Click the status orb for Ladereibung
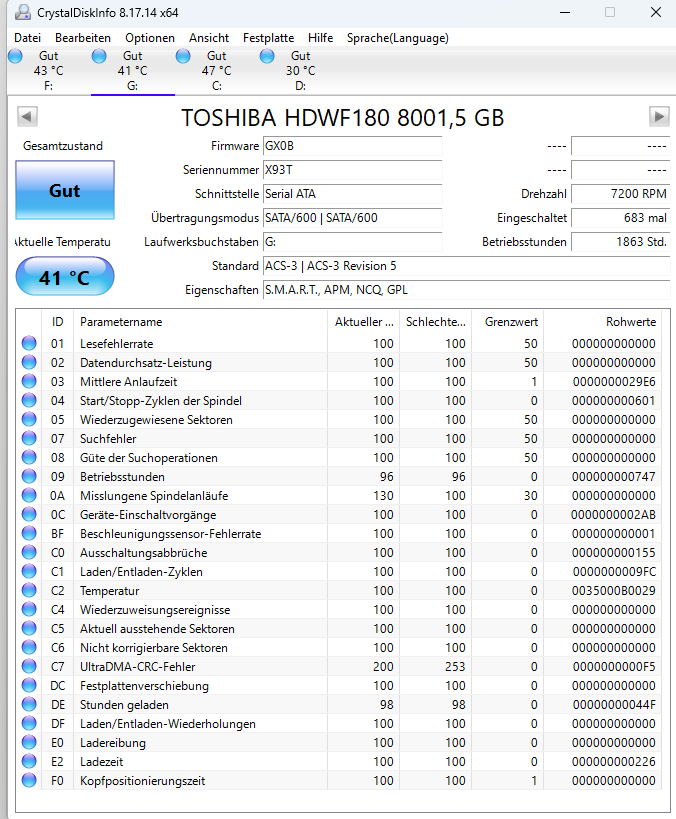This screenshot has width=676, height=819. 29,742
